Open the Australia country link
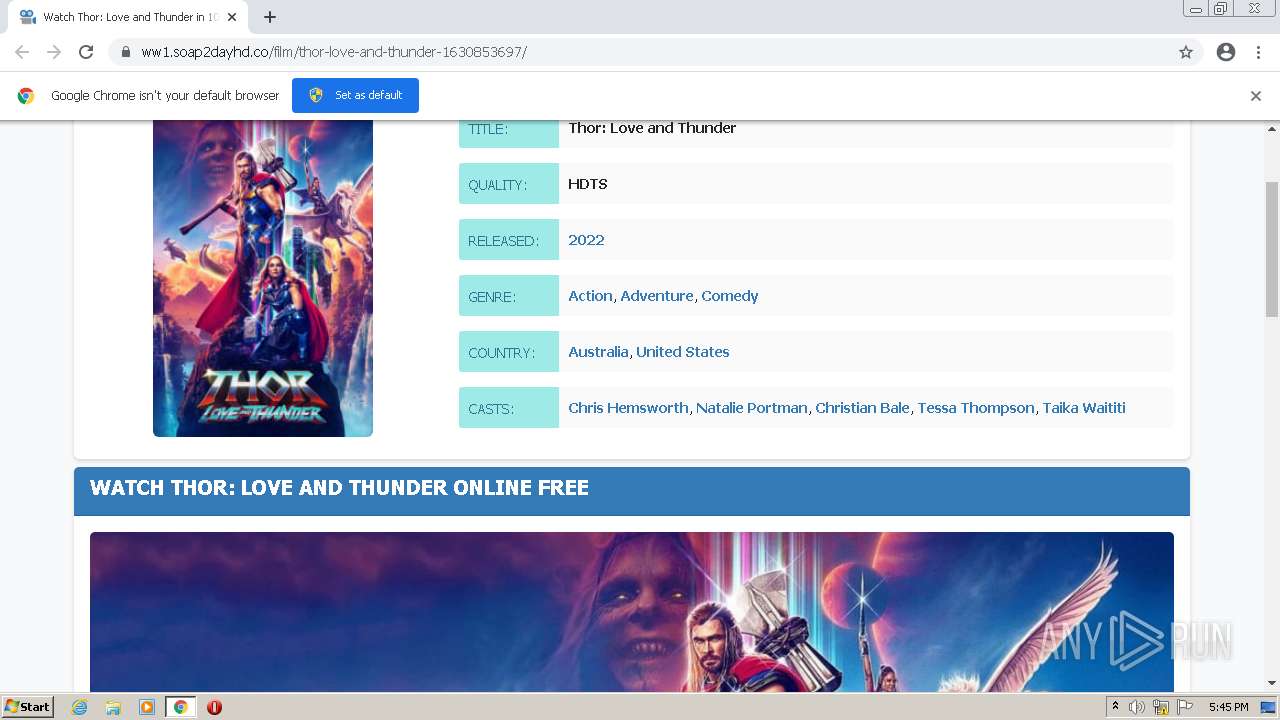 598,352
